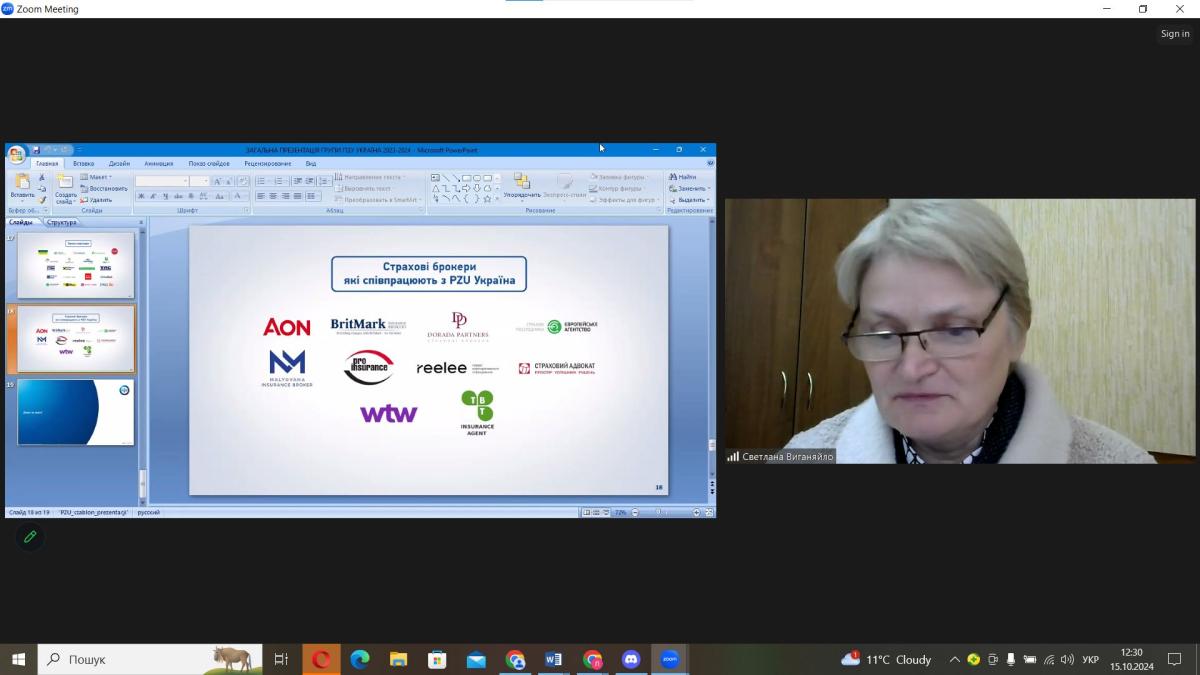Open the Дизайн ribbon tab
This screenshot has width=1200, height=675.
[x=119, y=163]
